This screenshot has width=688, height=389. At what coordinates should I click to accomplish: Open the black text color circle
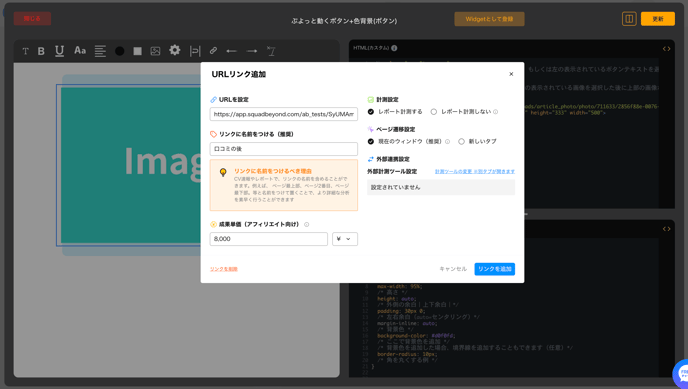pyautogui.click(x=119, y=51)
